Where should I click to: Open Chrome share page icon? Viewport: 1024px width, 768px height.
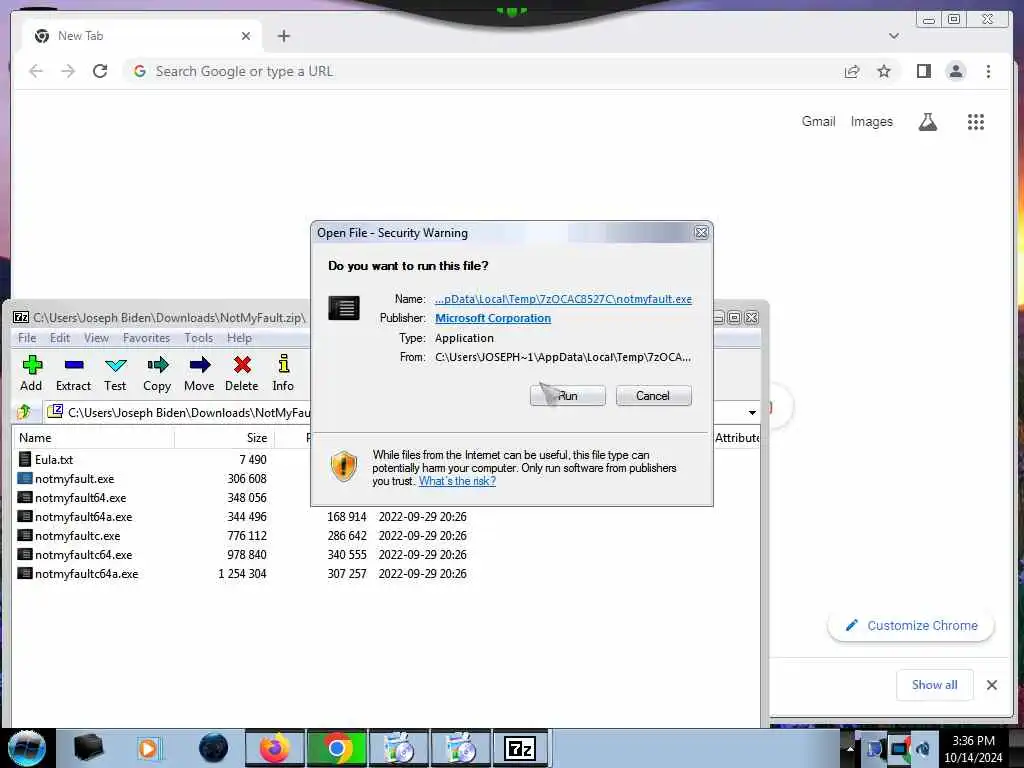852,71
